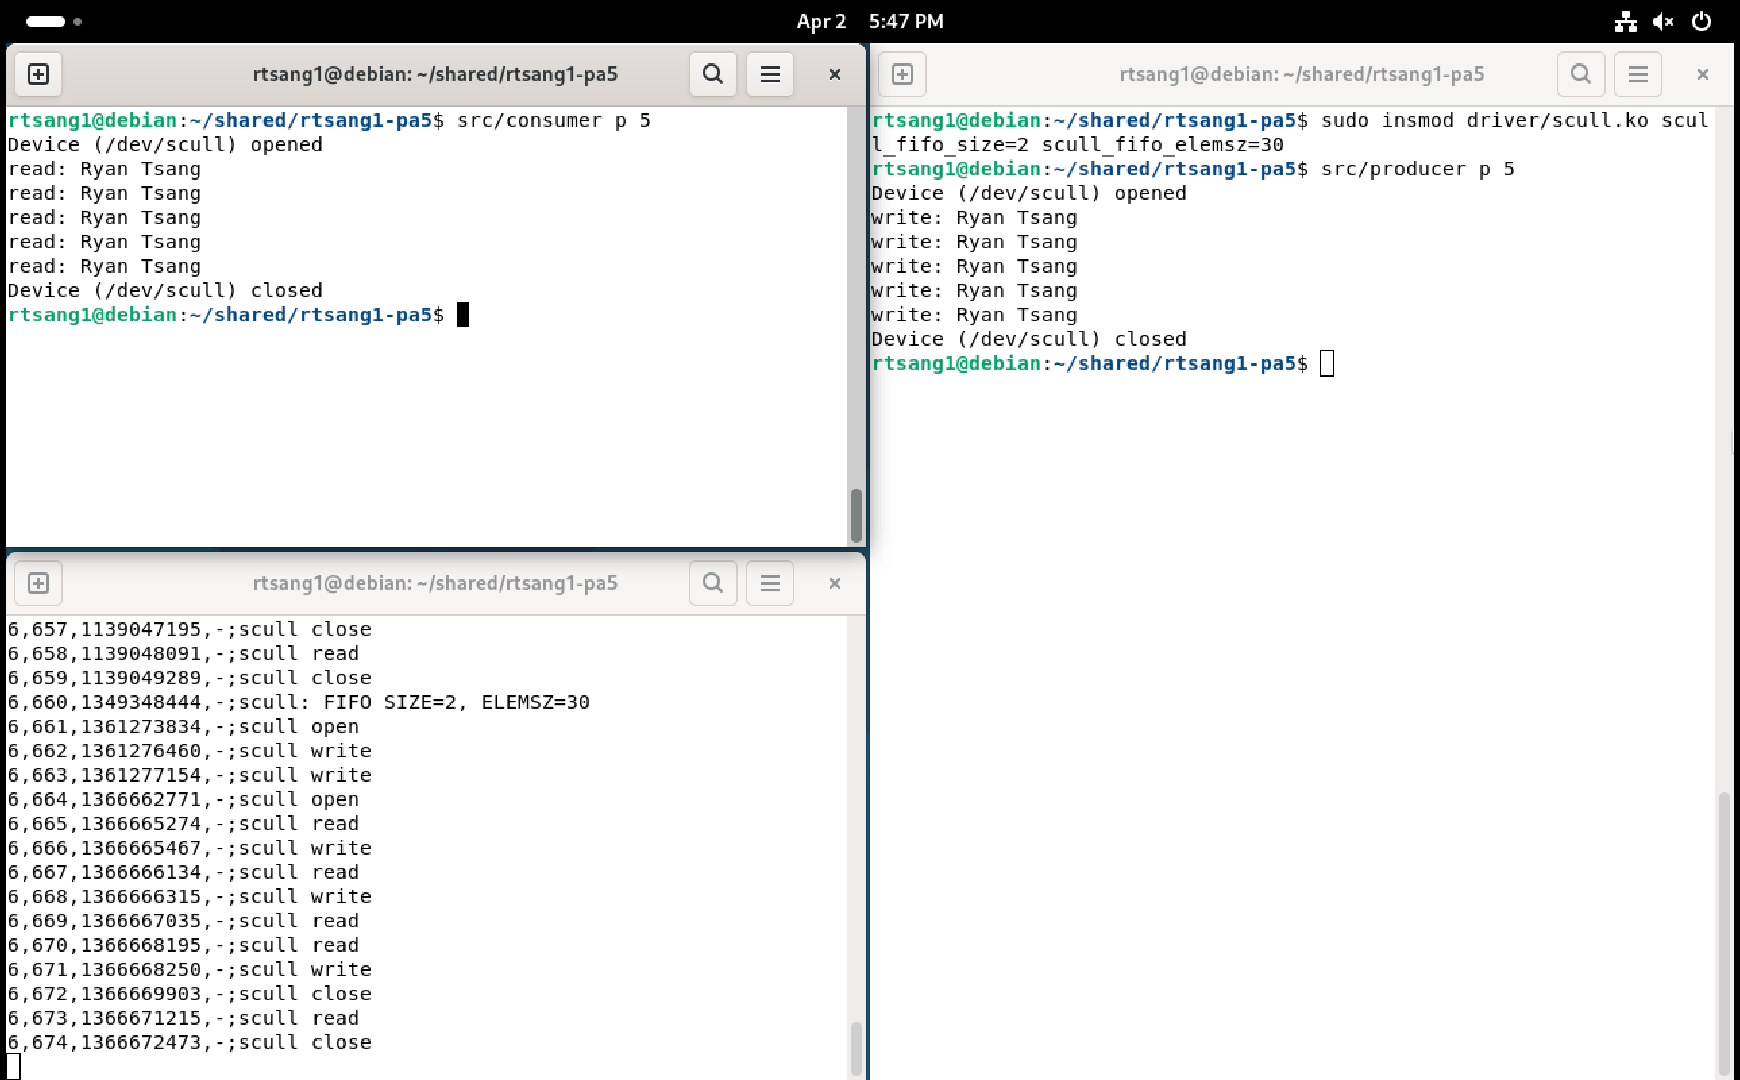Viewport: 1740px width, 1080px height.
Task: Click the wired network status icon
Action: (x=1626, y=21)
